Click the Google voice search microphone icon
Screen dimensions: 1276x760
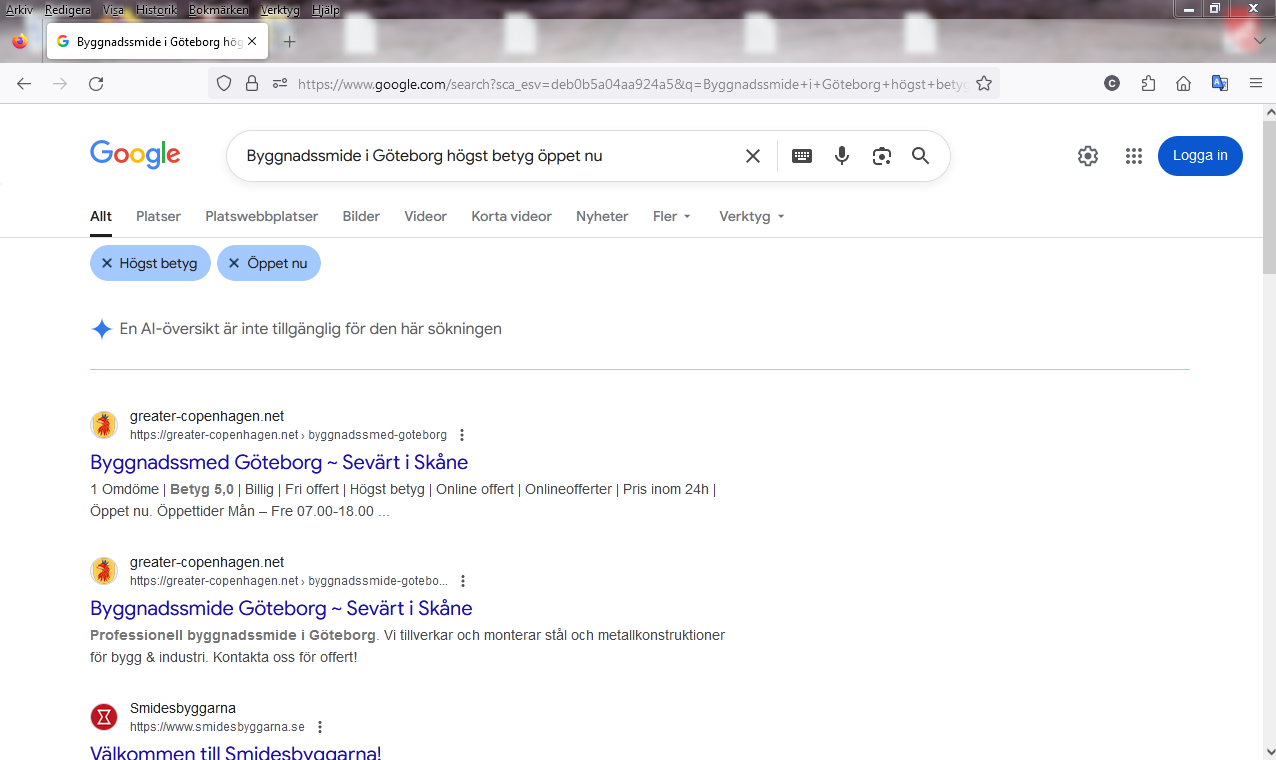[x=842, y=156]
